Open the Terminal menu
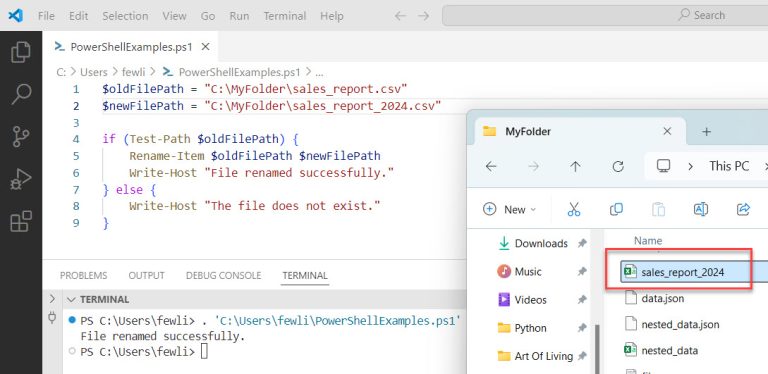 tap(285, 16)
